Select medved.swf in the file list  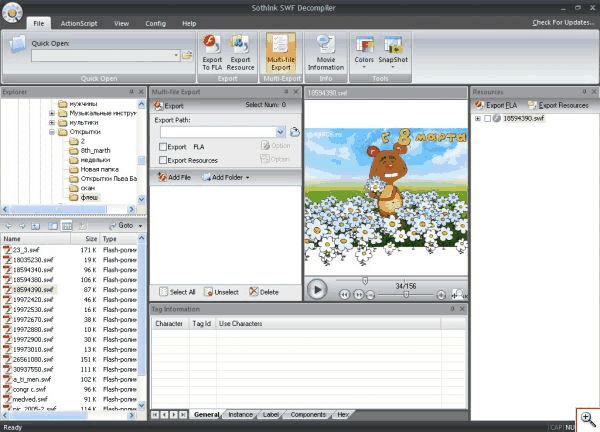[30, 399]
